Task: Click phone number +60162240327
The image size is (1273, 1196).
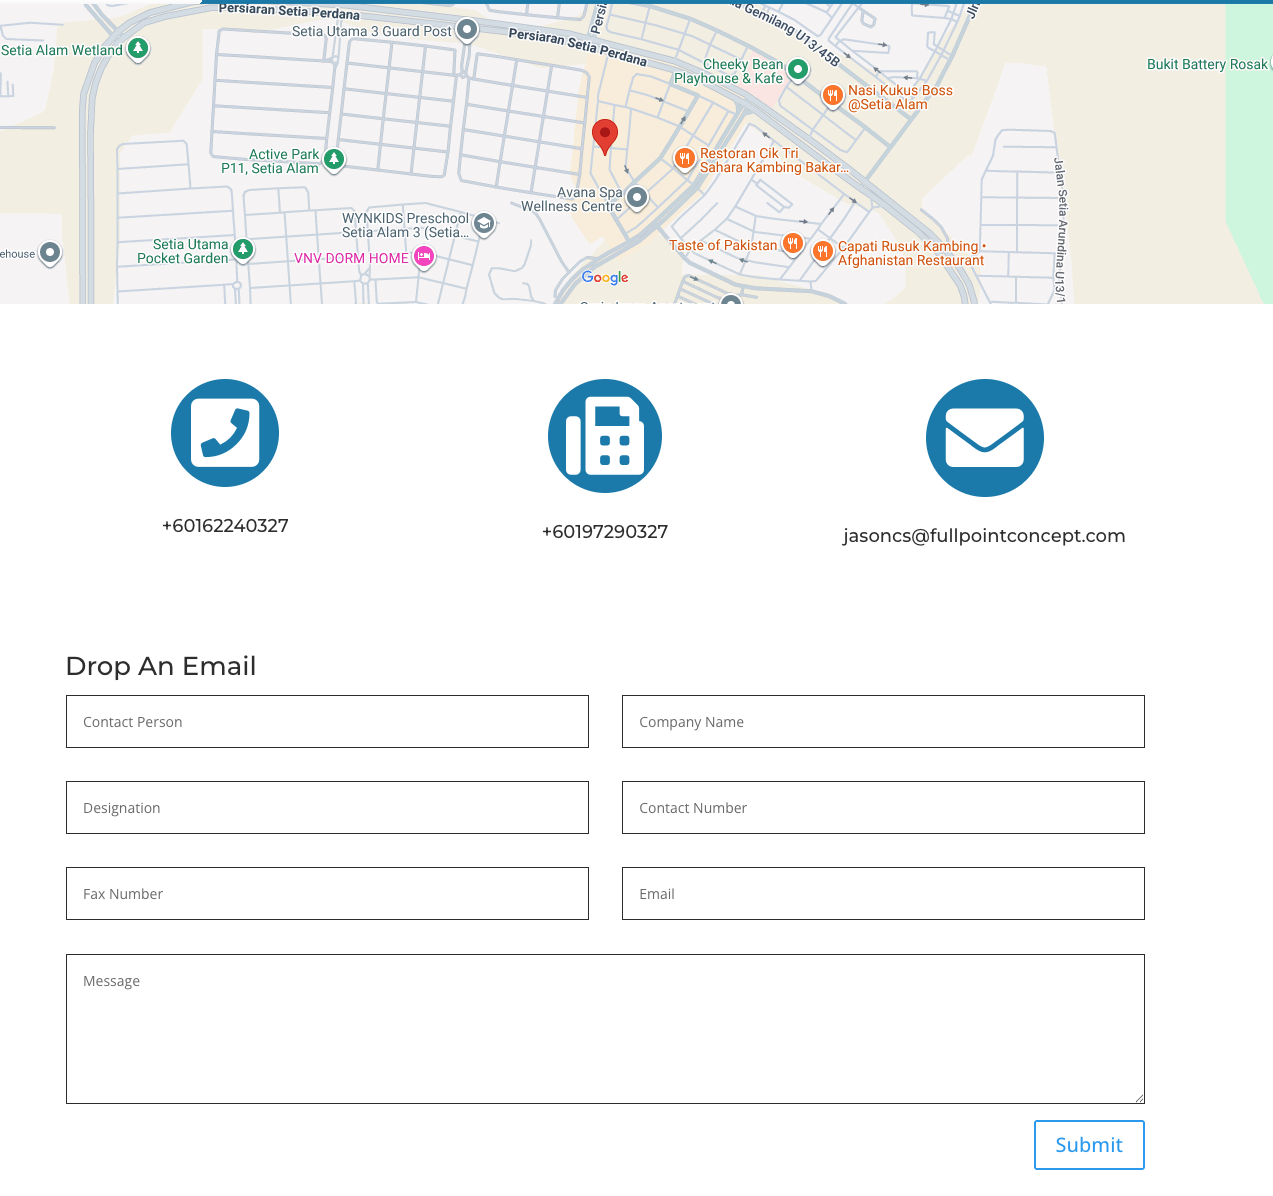Action: (225, 526)
